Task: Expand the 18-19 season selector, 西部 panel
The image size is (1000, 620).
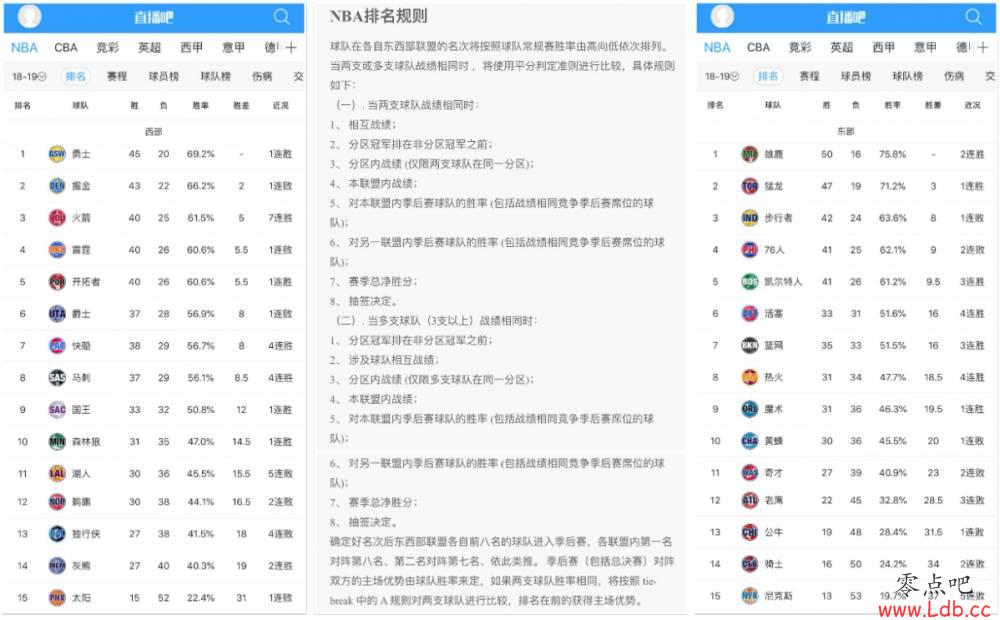Action: point(29,77)
